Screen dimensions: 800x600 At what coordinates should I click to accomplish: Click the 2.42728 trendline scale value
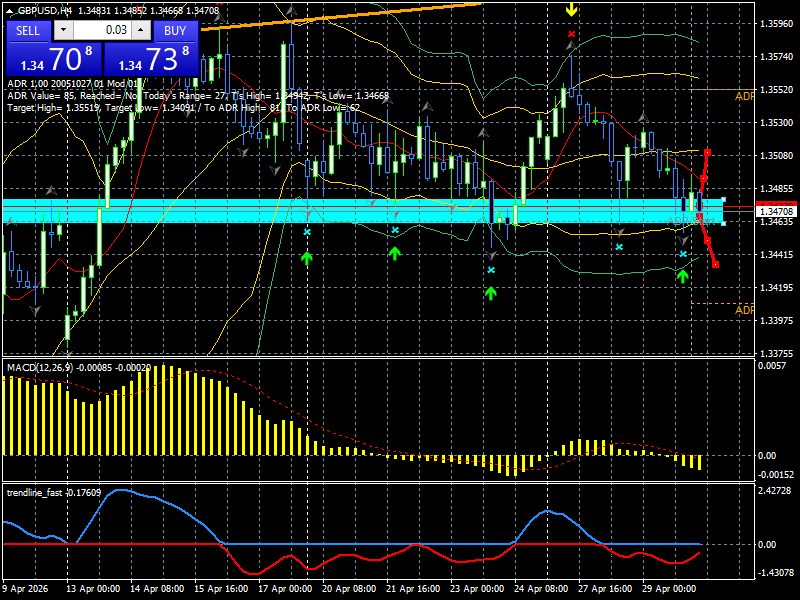(x=774, y=491)
